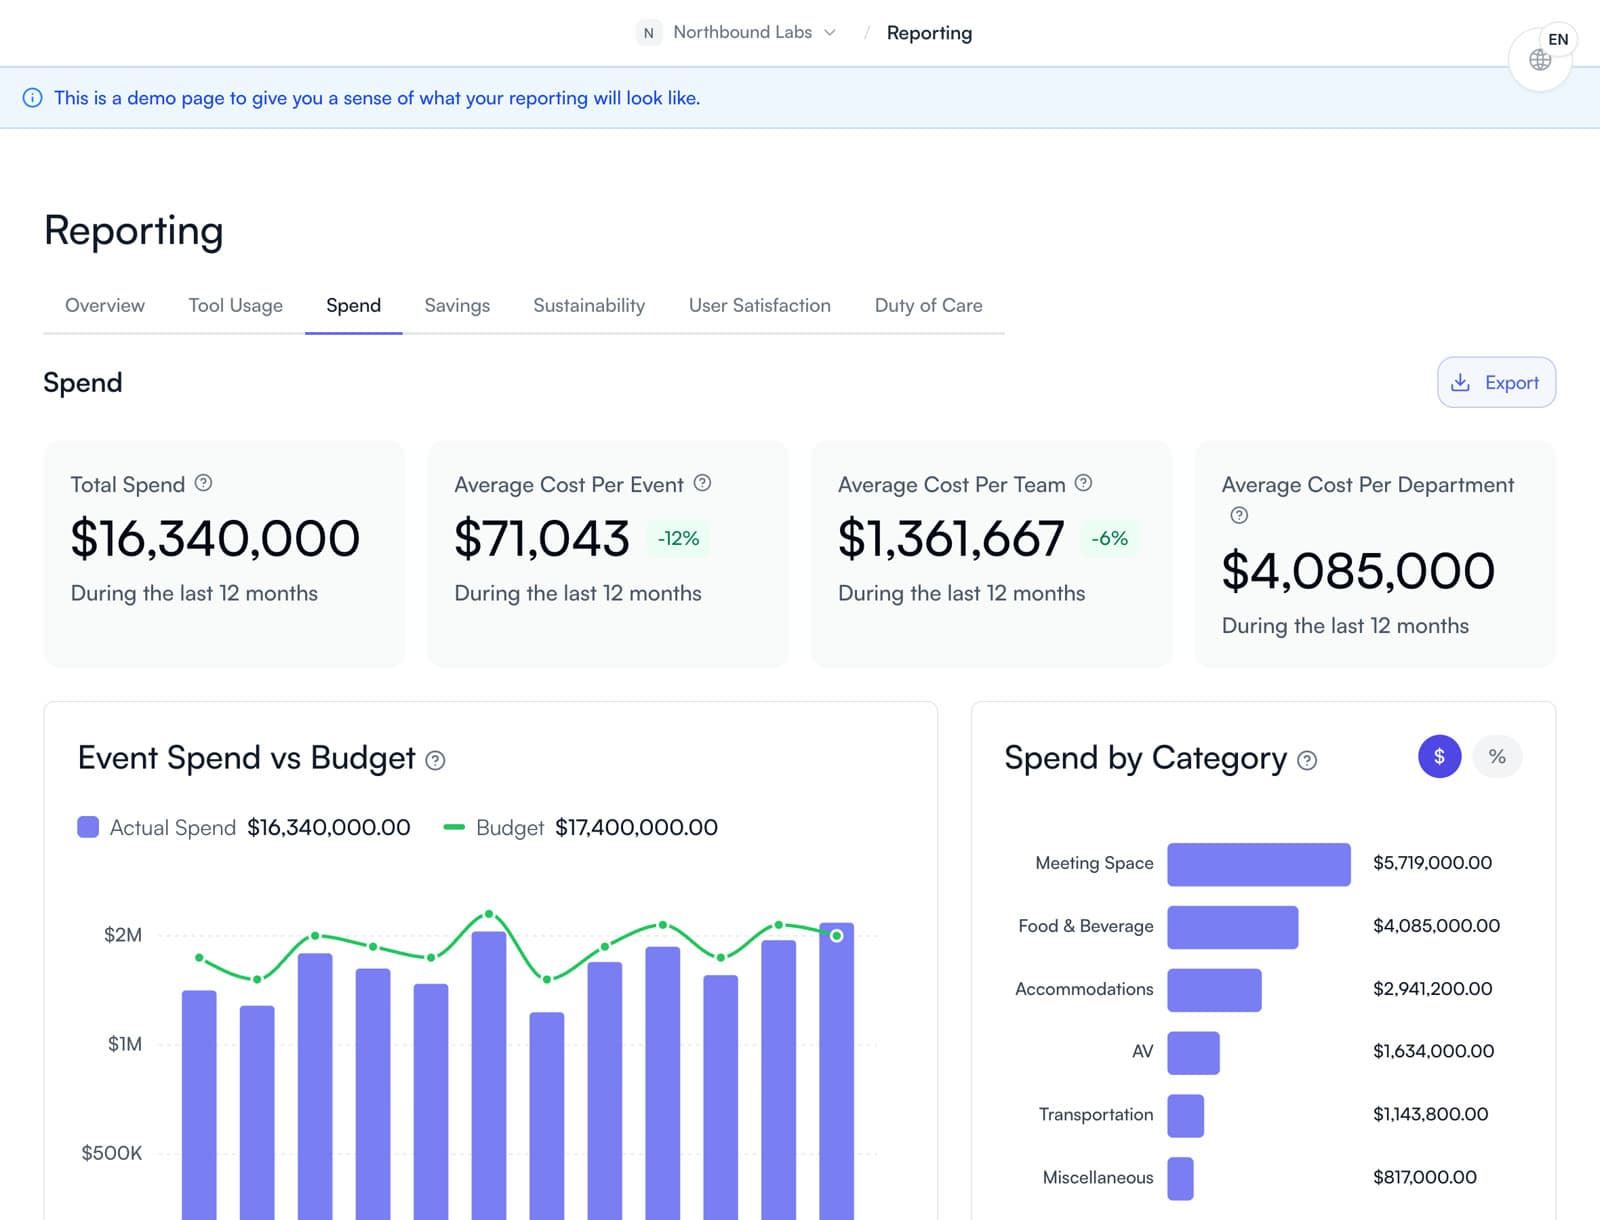
Task: View the User Satisfaction tab
Action: pos(760,306)
